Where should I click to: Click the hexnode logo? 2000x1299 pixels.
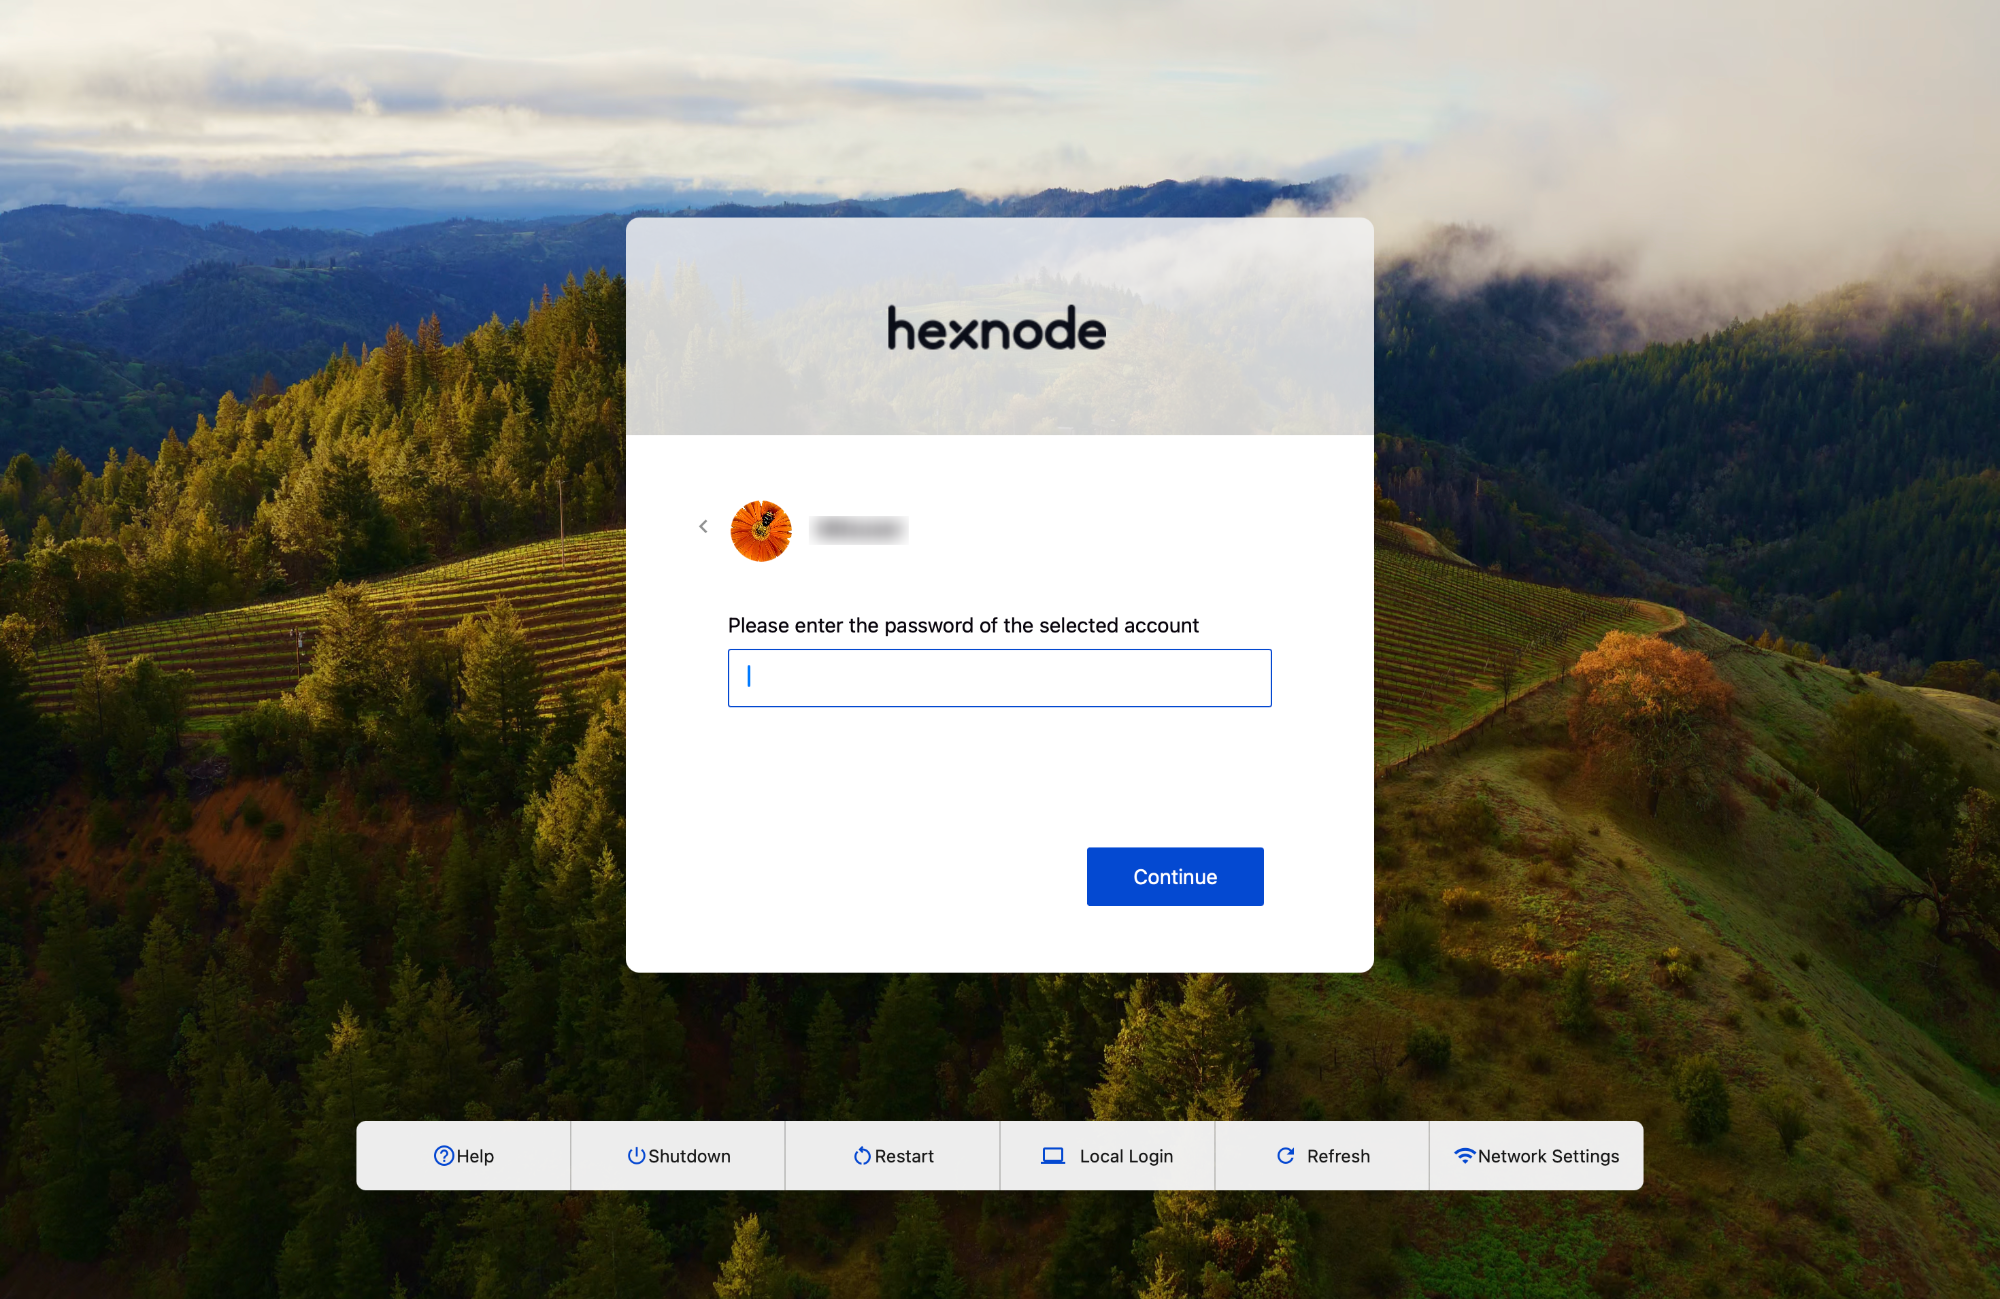(x=997, y=329)
